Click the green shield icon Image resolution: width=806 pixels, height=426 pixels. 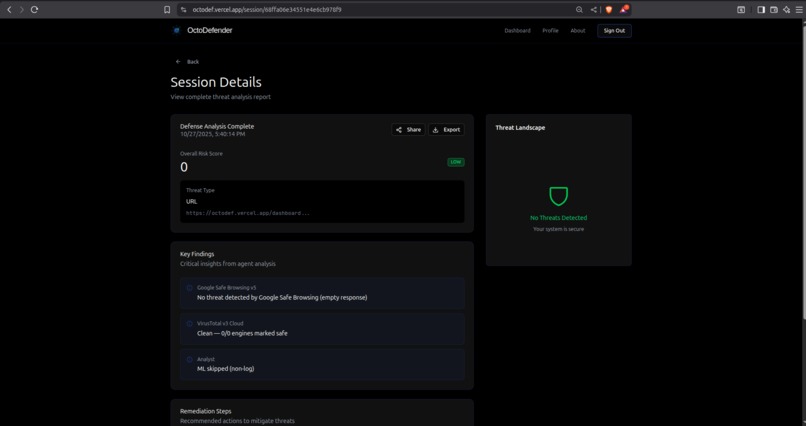pyautogui.click(x=558, y=196)
